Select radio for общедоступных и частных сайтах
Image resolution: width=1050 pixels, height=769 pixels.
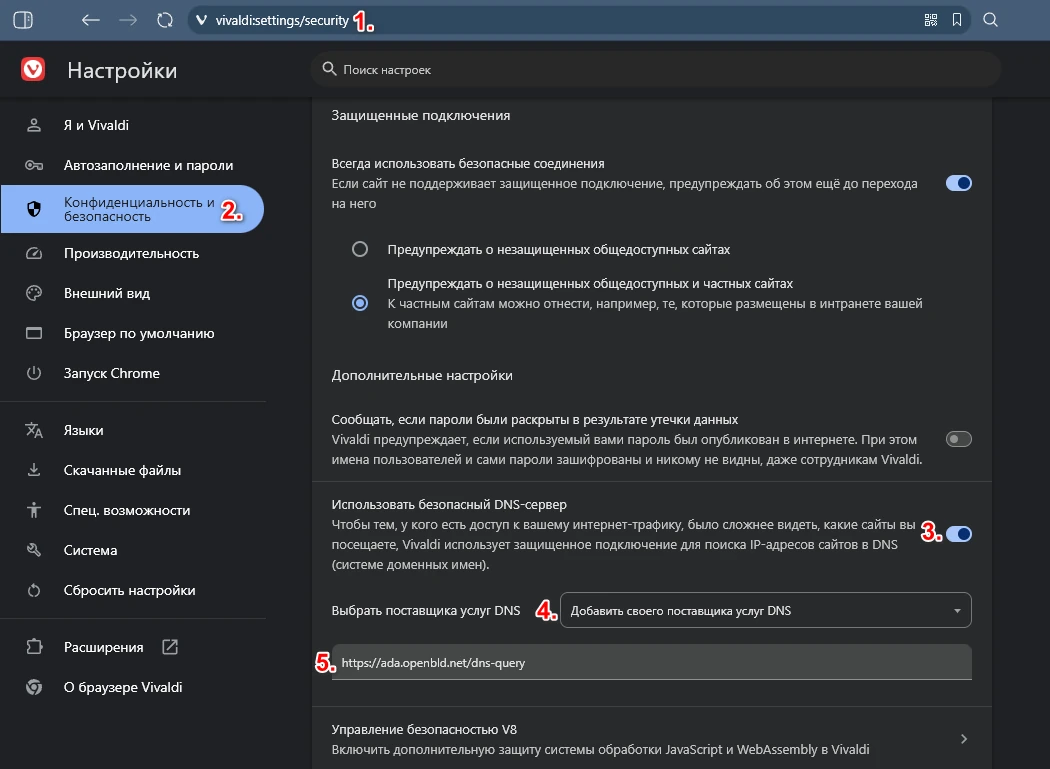tap(360, 303)
